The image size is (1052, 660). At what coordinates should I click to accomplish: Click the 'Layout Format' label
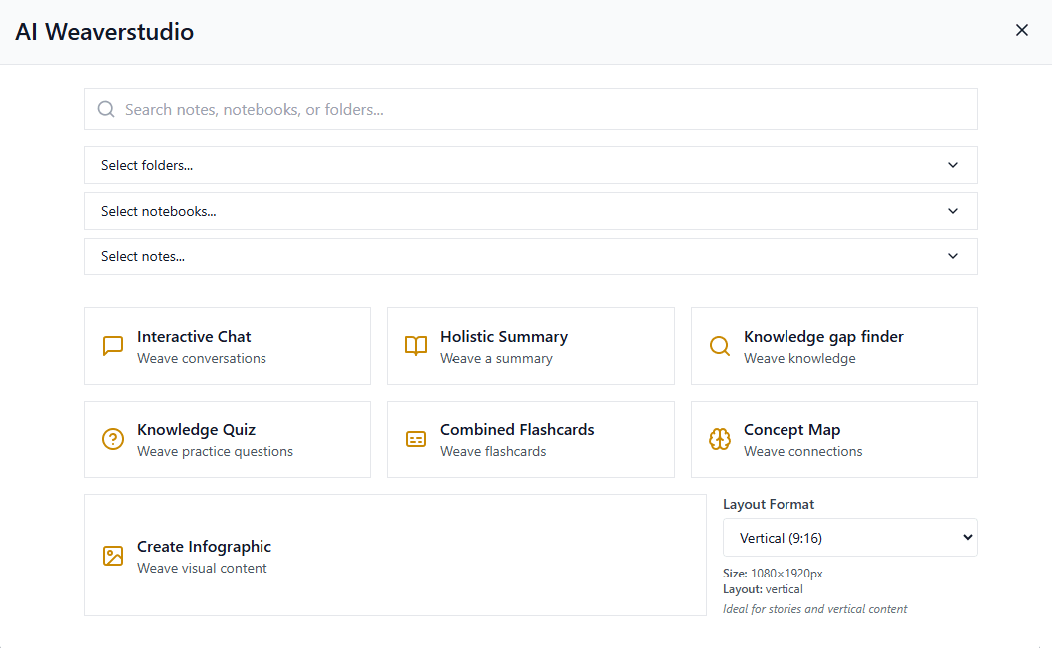768,504
